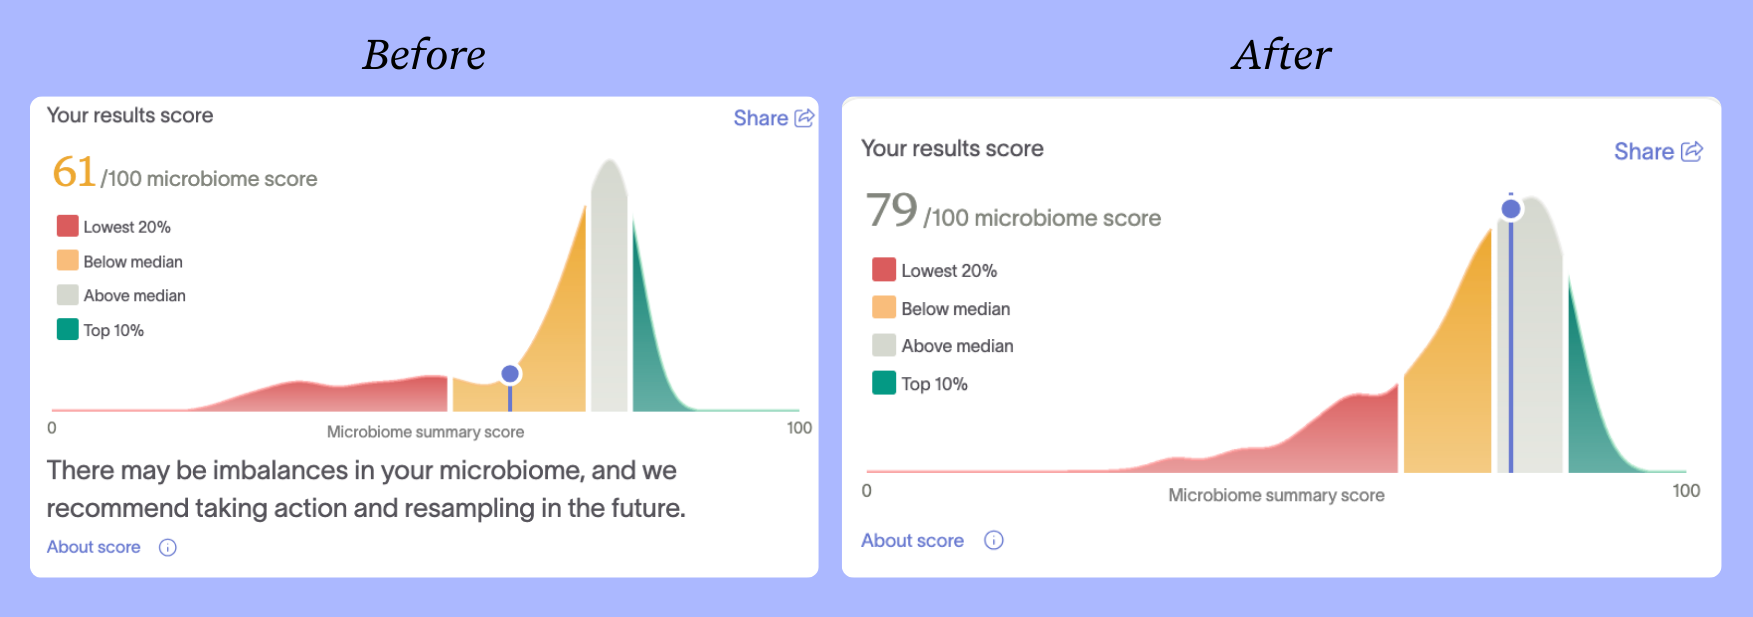Click the Share export icon on the Before card
The image size is (1753, 617).
[x=803, y=118]
